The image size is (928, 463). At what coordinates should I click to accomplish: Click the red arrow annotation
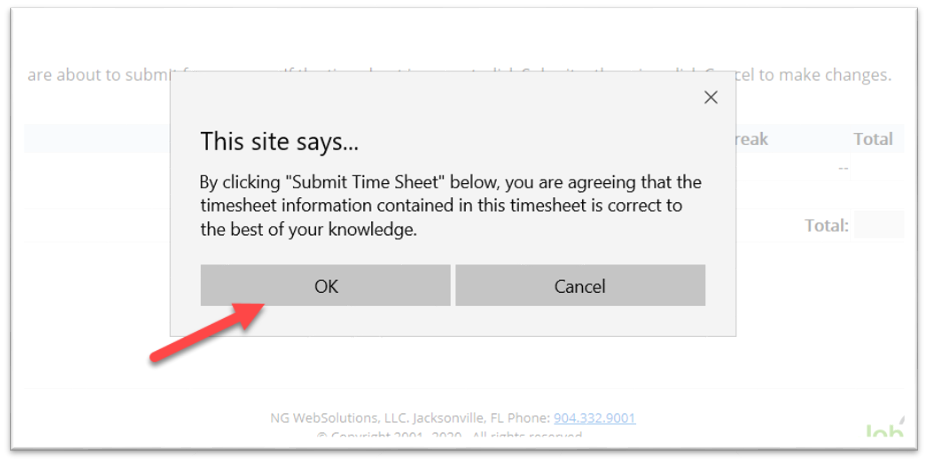[207, 331]
